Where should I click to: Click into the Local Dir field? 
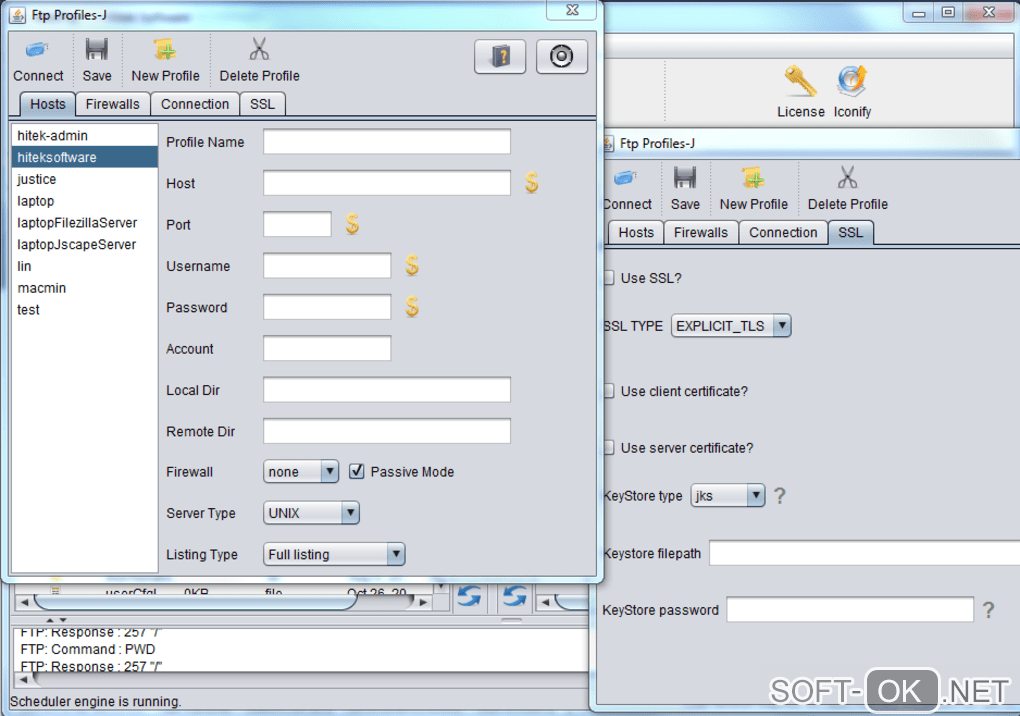(386, 390)
